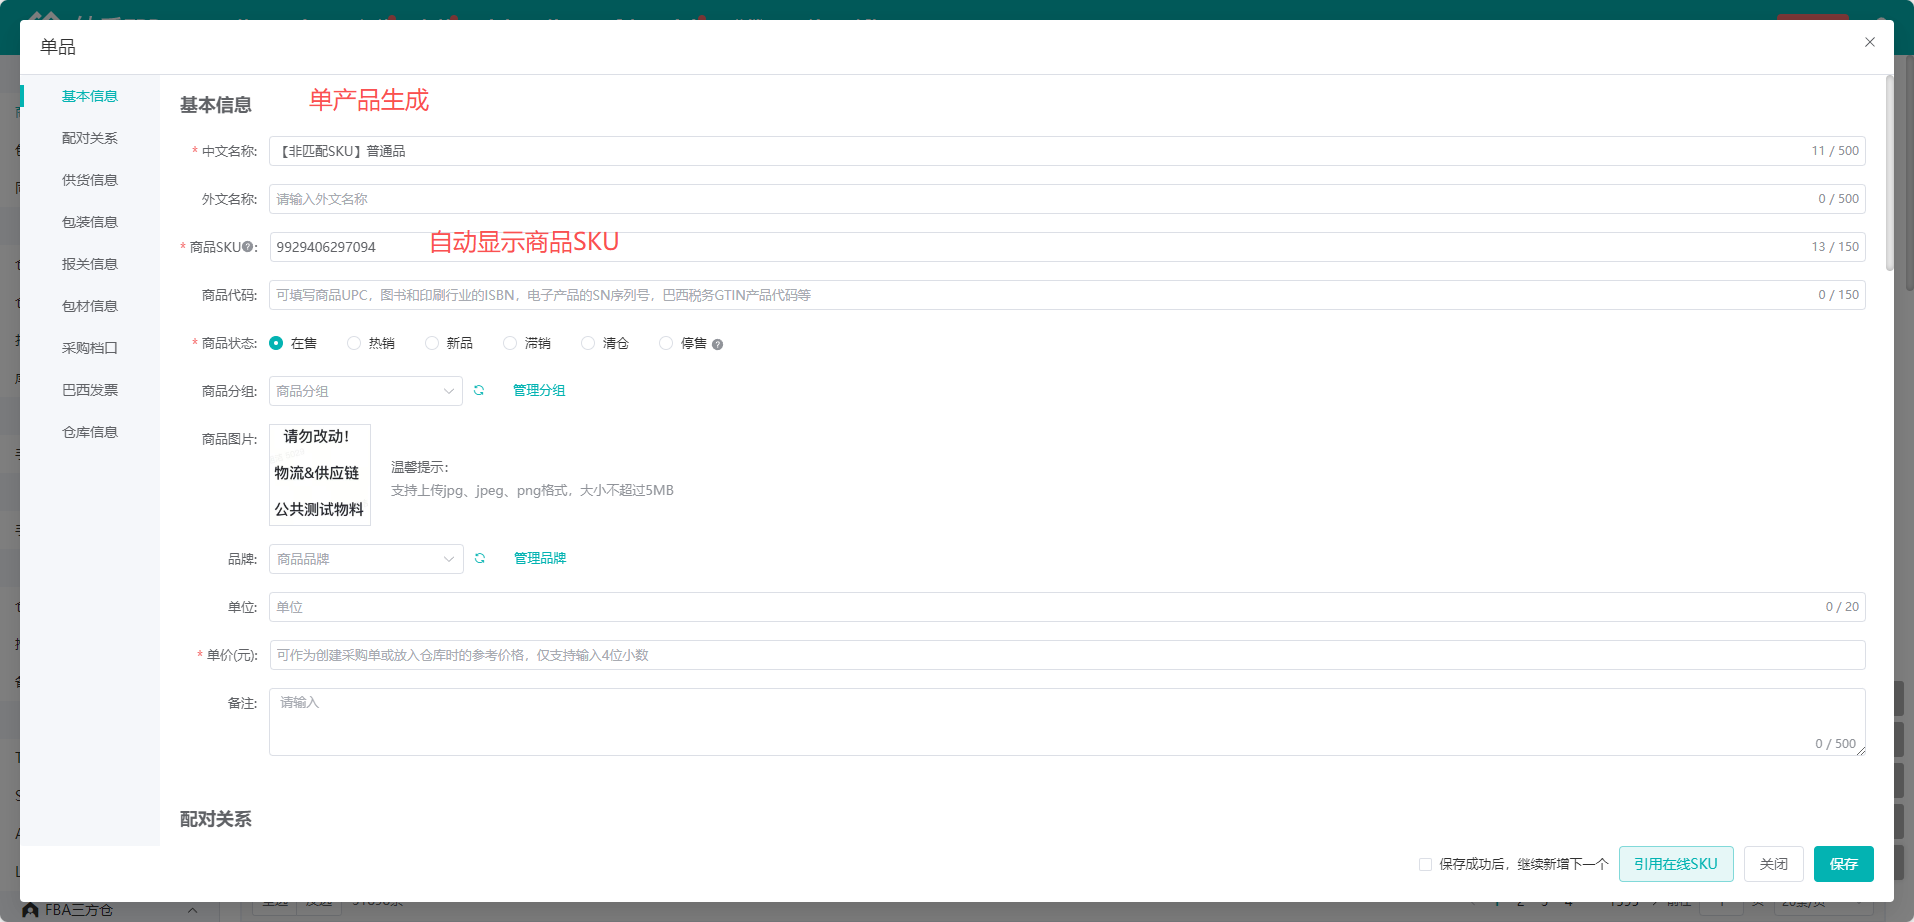
Task: Refresh the 商品分组 list
Action: coord(479,391)
